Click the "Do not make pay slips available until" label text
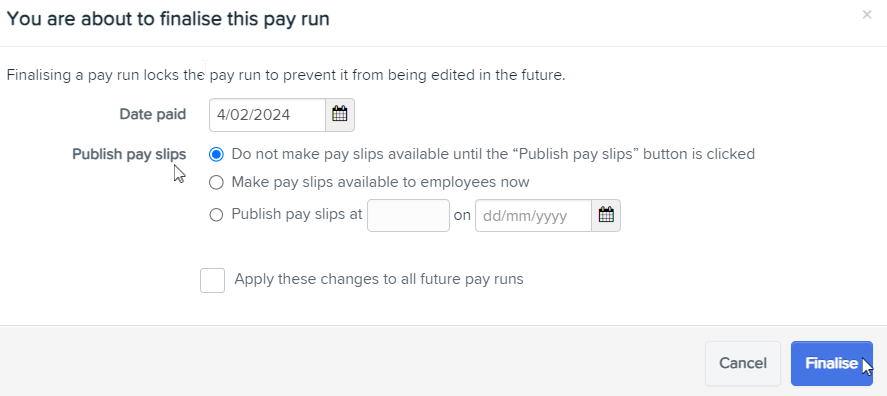The height and width of the screenshot is (396, 887). pos(493,154)
